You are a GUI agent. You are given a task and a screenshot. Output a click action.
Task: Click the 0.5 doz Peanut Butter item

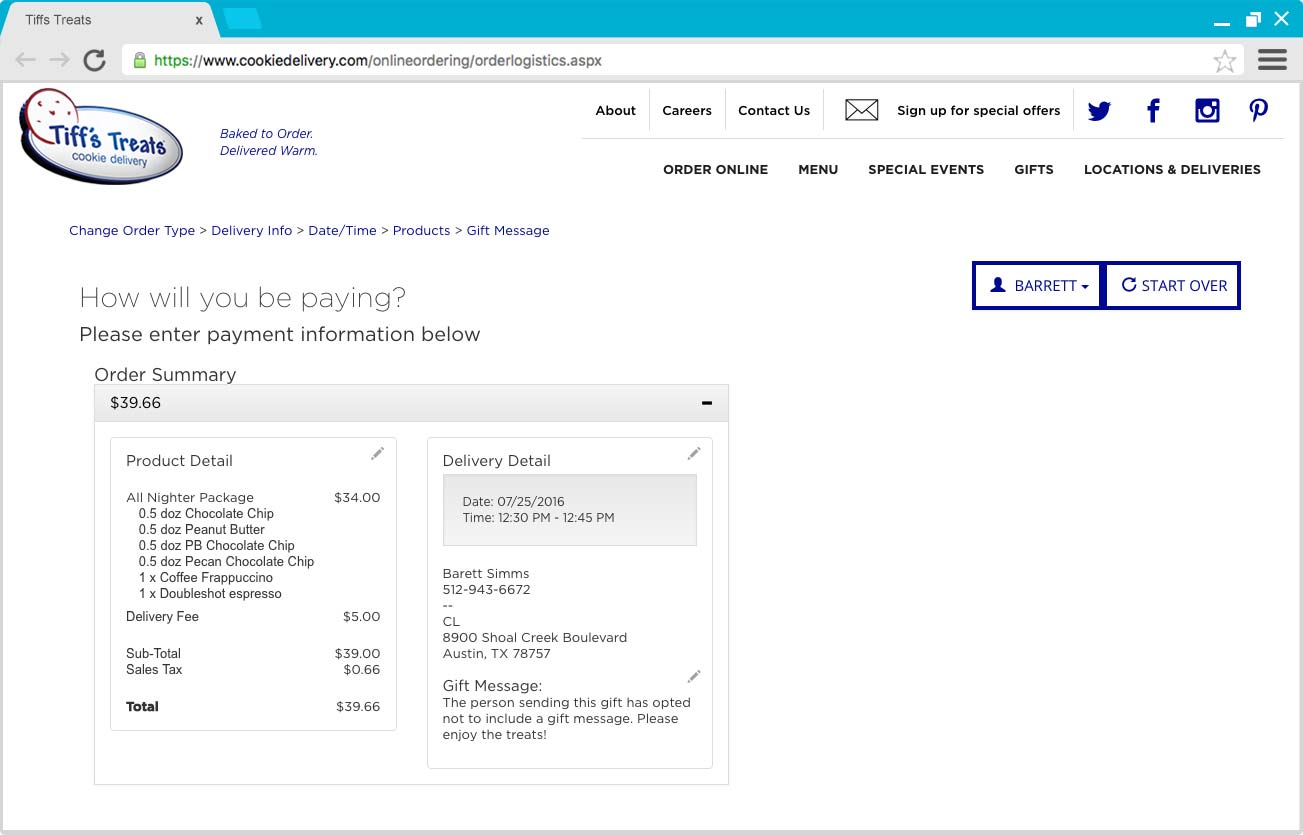point(202,530)
